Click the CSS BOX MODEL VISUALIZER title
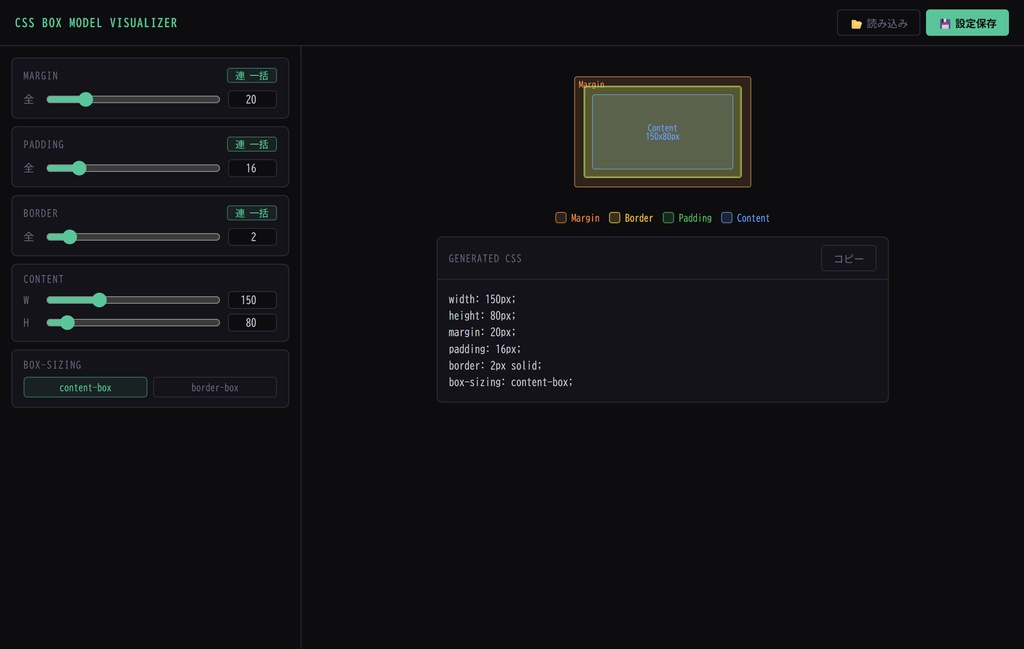Screen dimensions: 1024x649 (96, 23)
